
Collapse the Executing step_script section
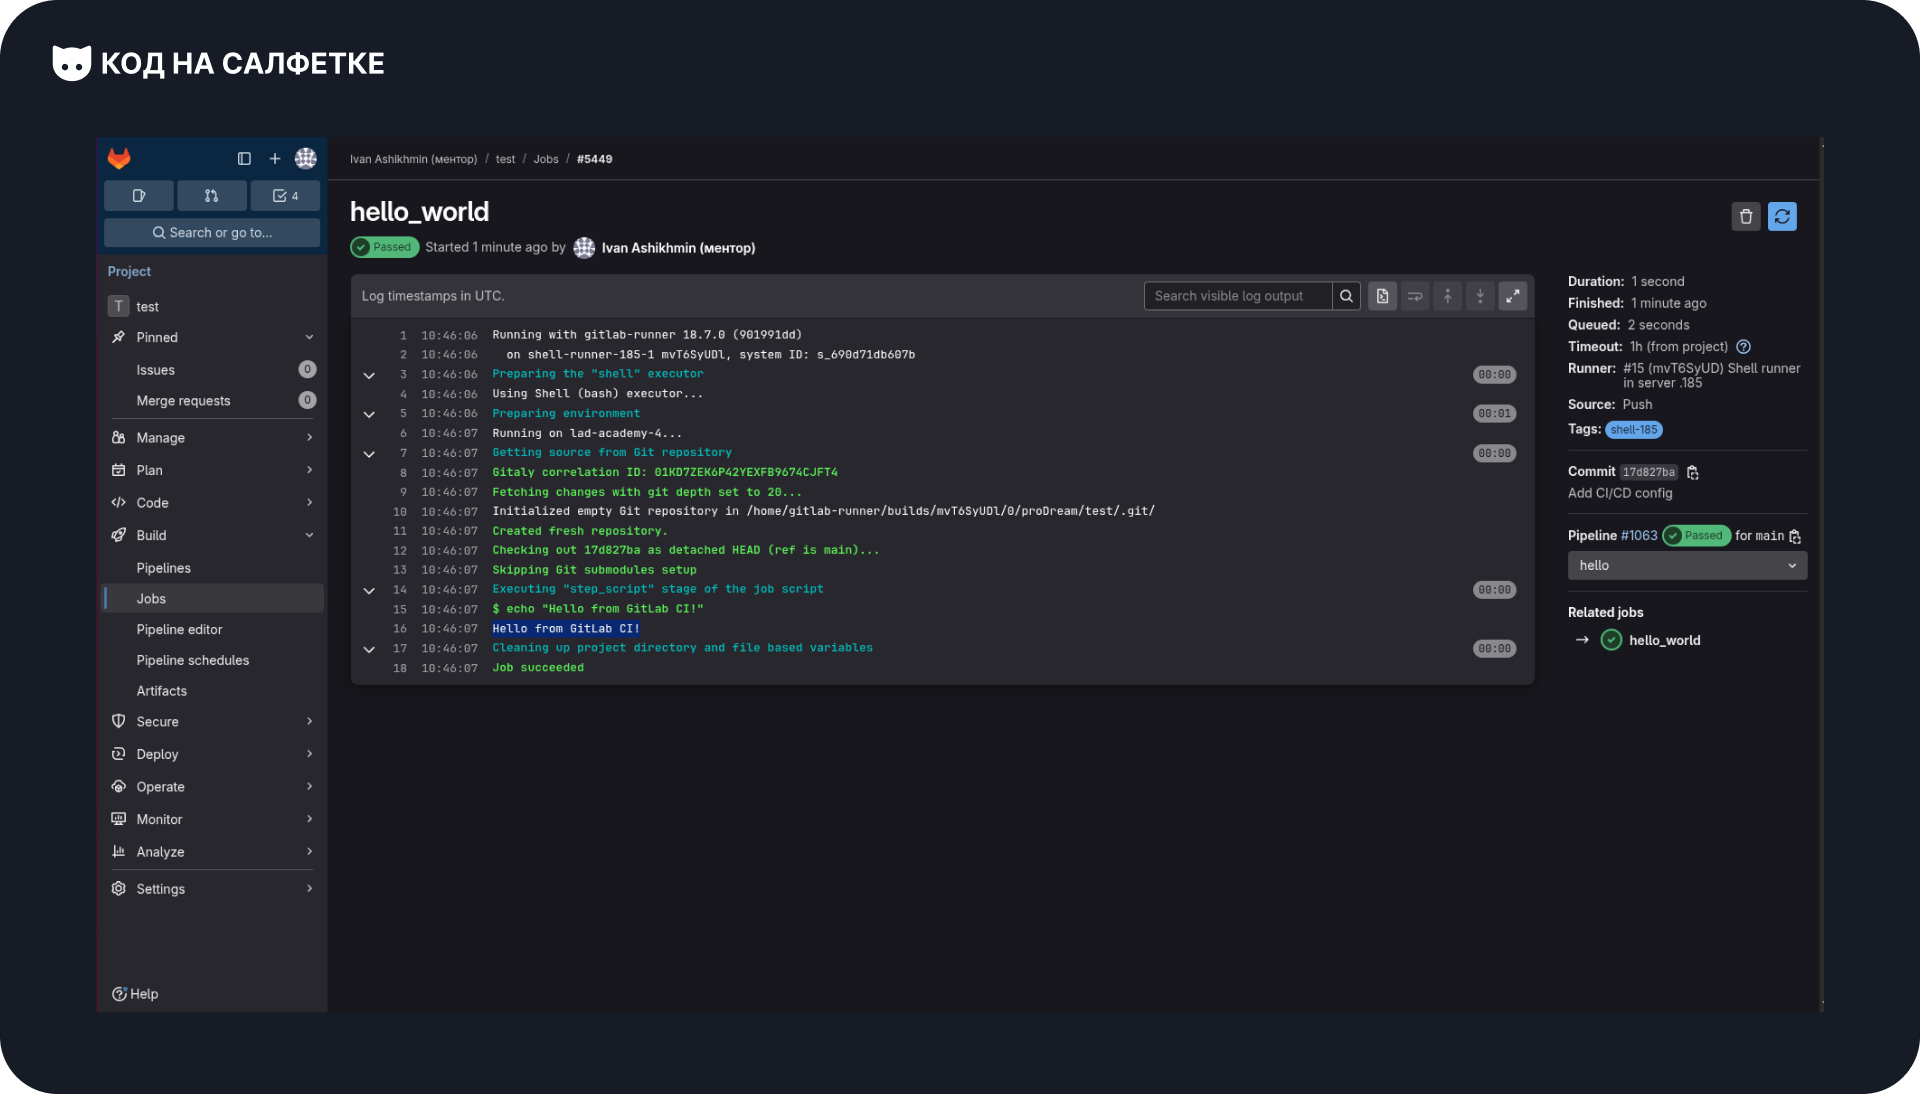coord(369,590)
